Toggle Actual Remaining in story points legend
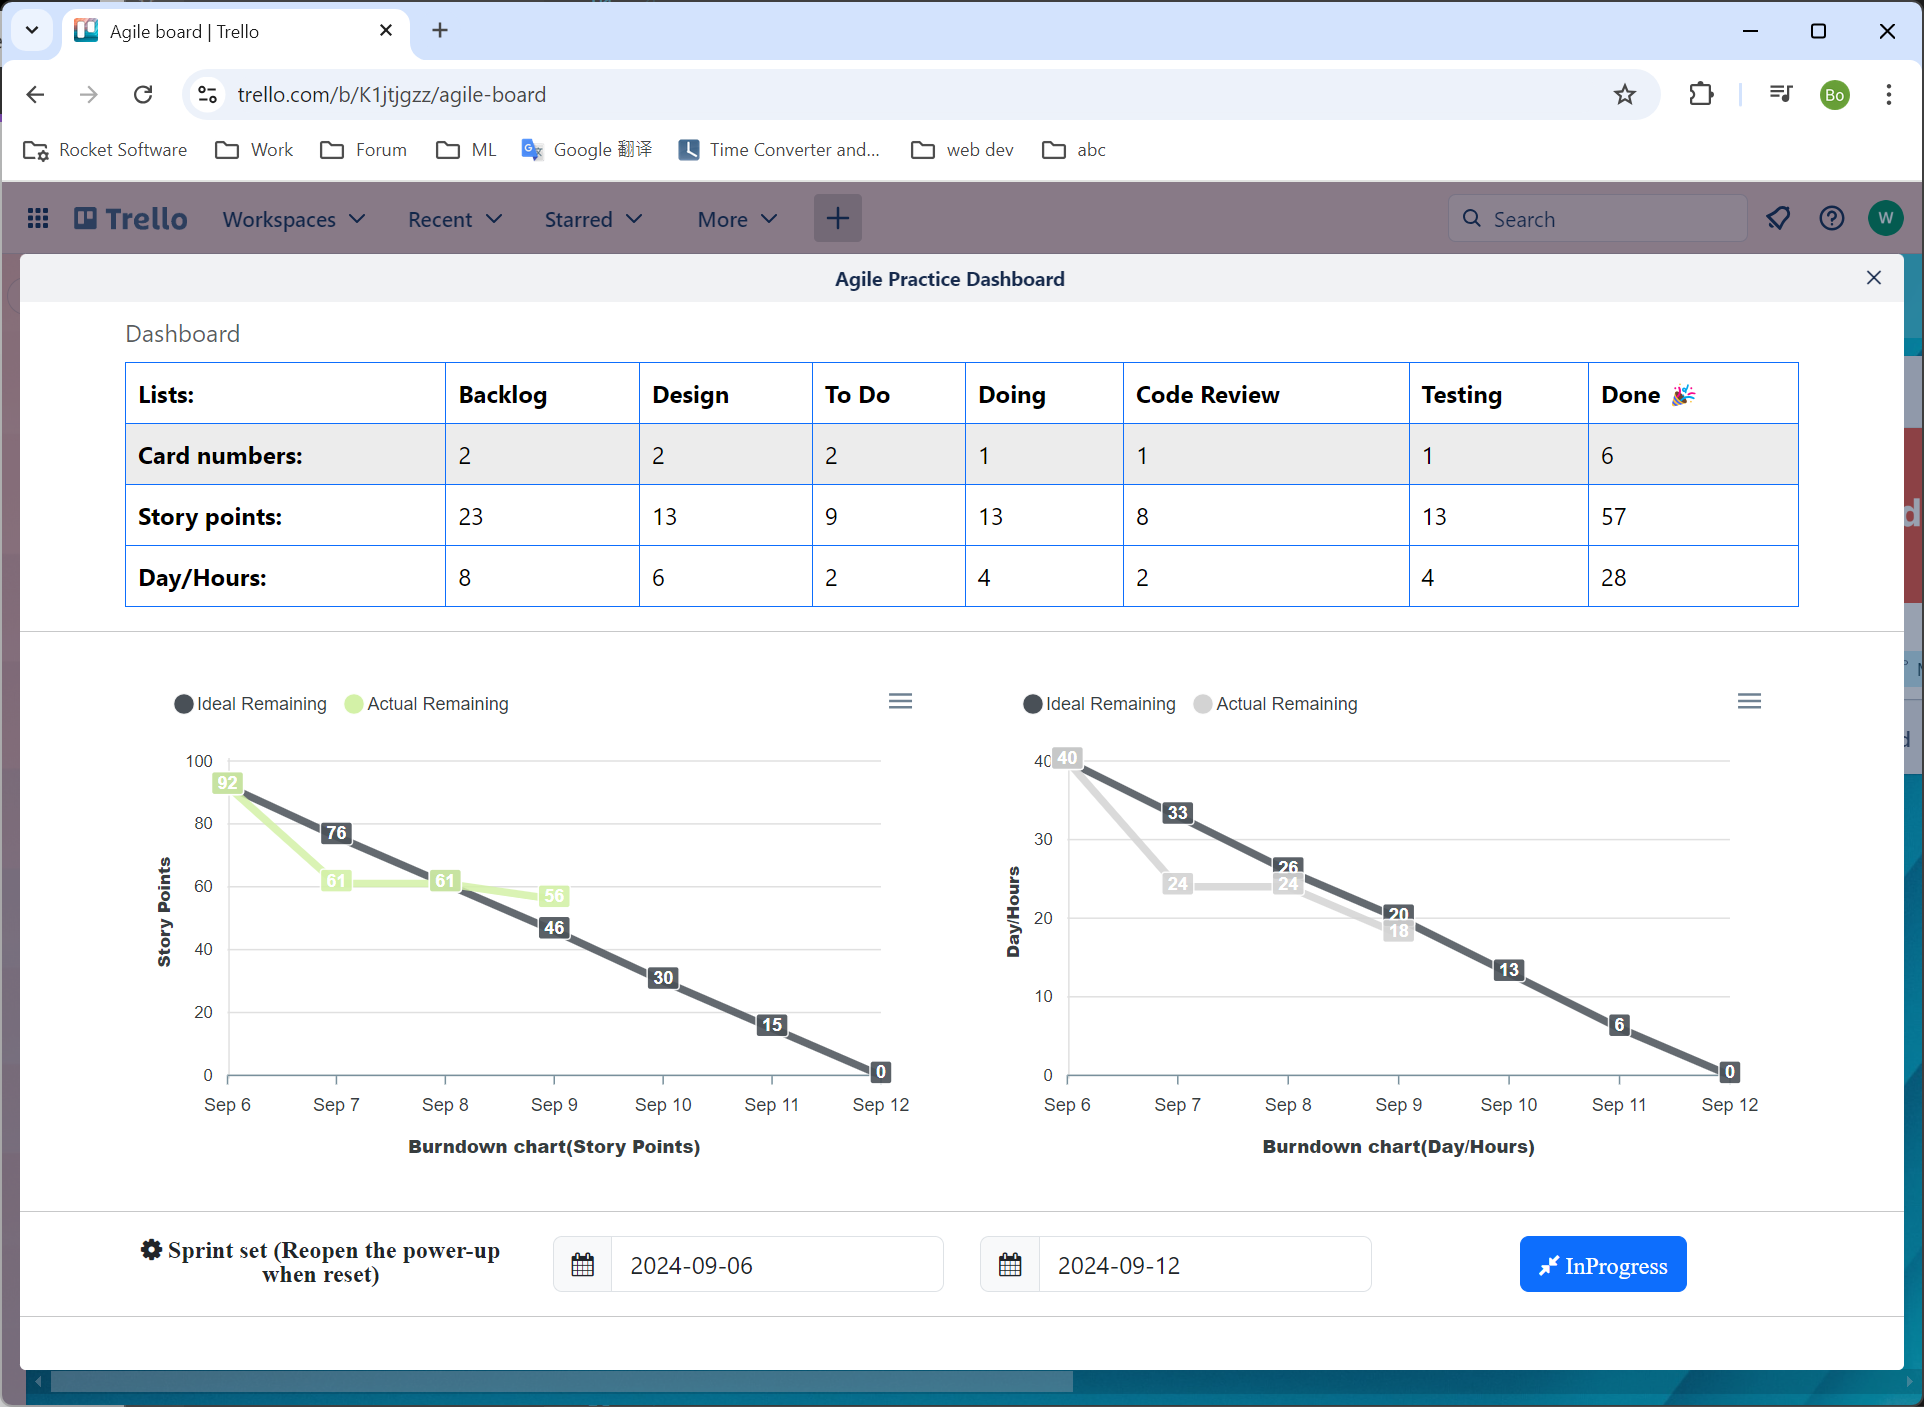The image size is (1924, 1407). pyautogui.click(x=426, y=703)
